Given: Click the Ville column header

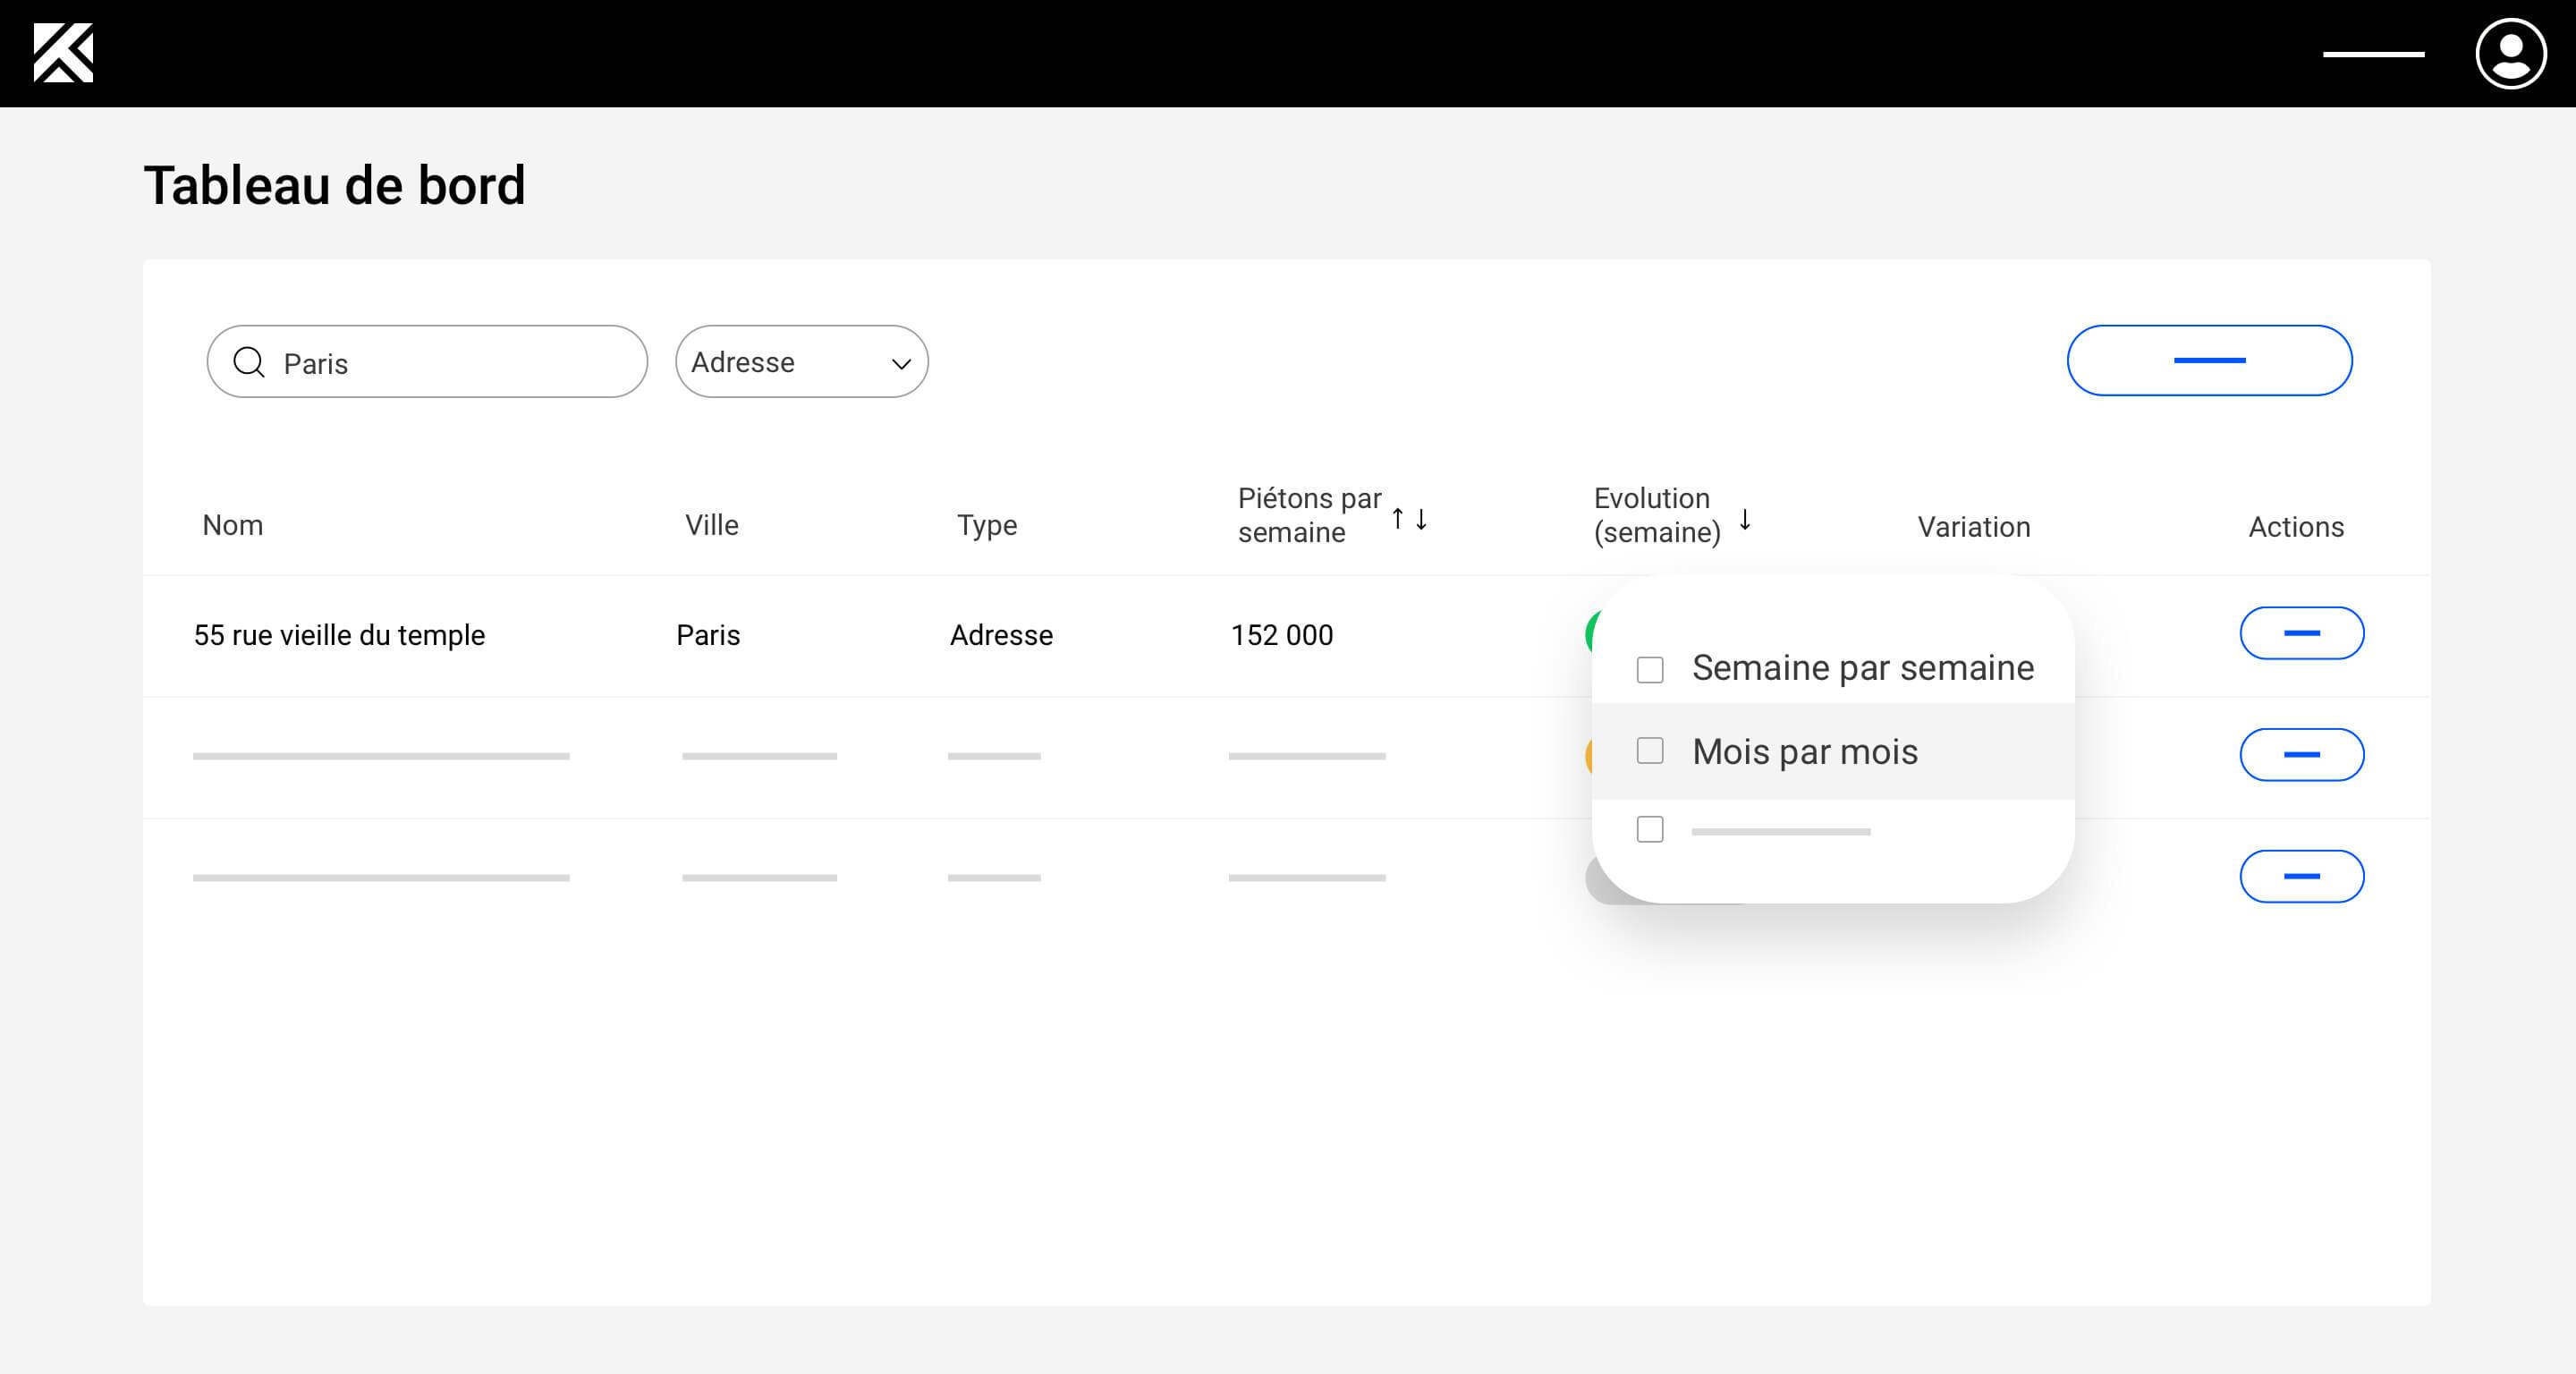Looking at the screenshot, I should [711, 525].
